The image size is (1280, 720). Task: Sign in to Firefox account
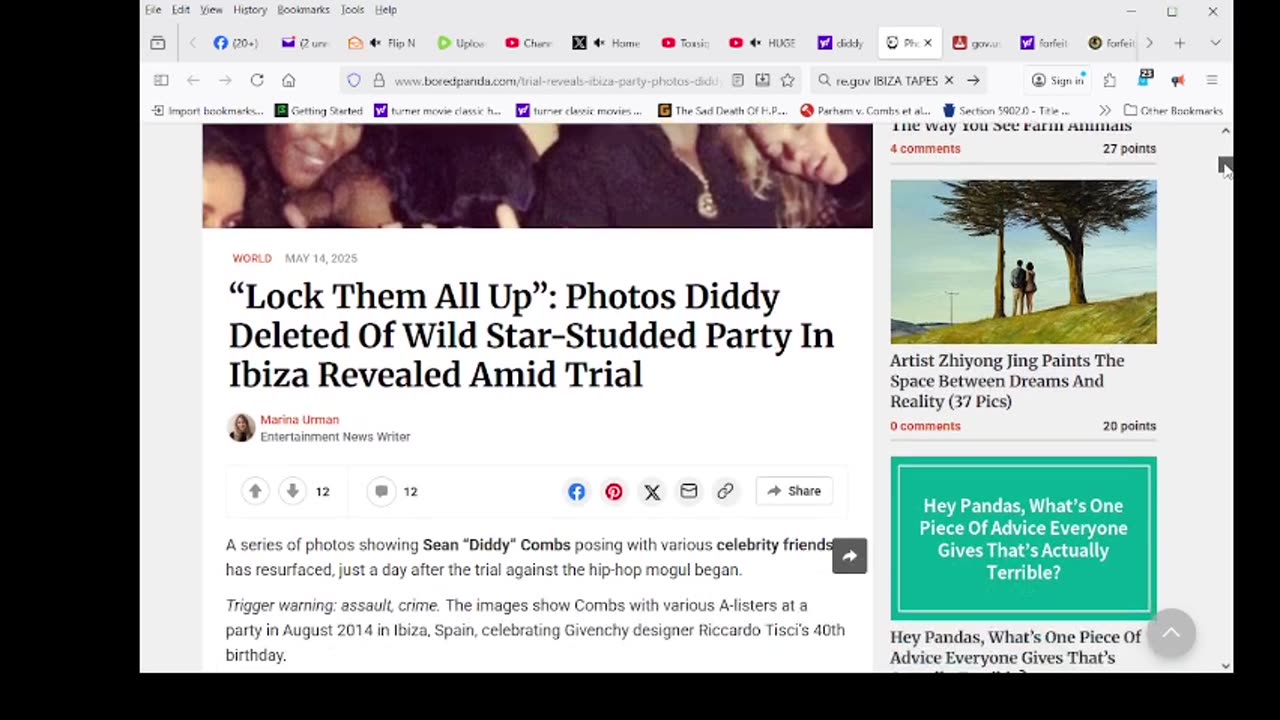(1058, 80)
